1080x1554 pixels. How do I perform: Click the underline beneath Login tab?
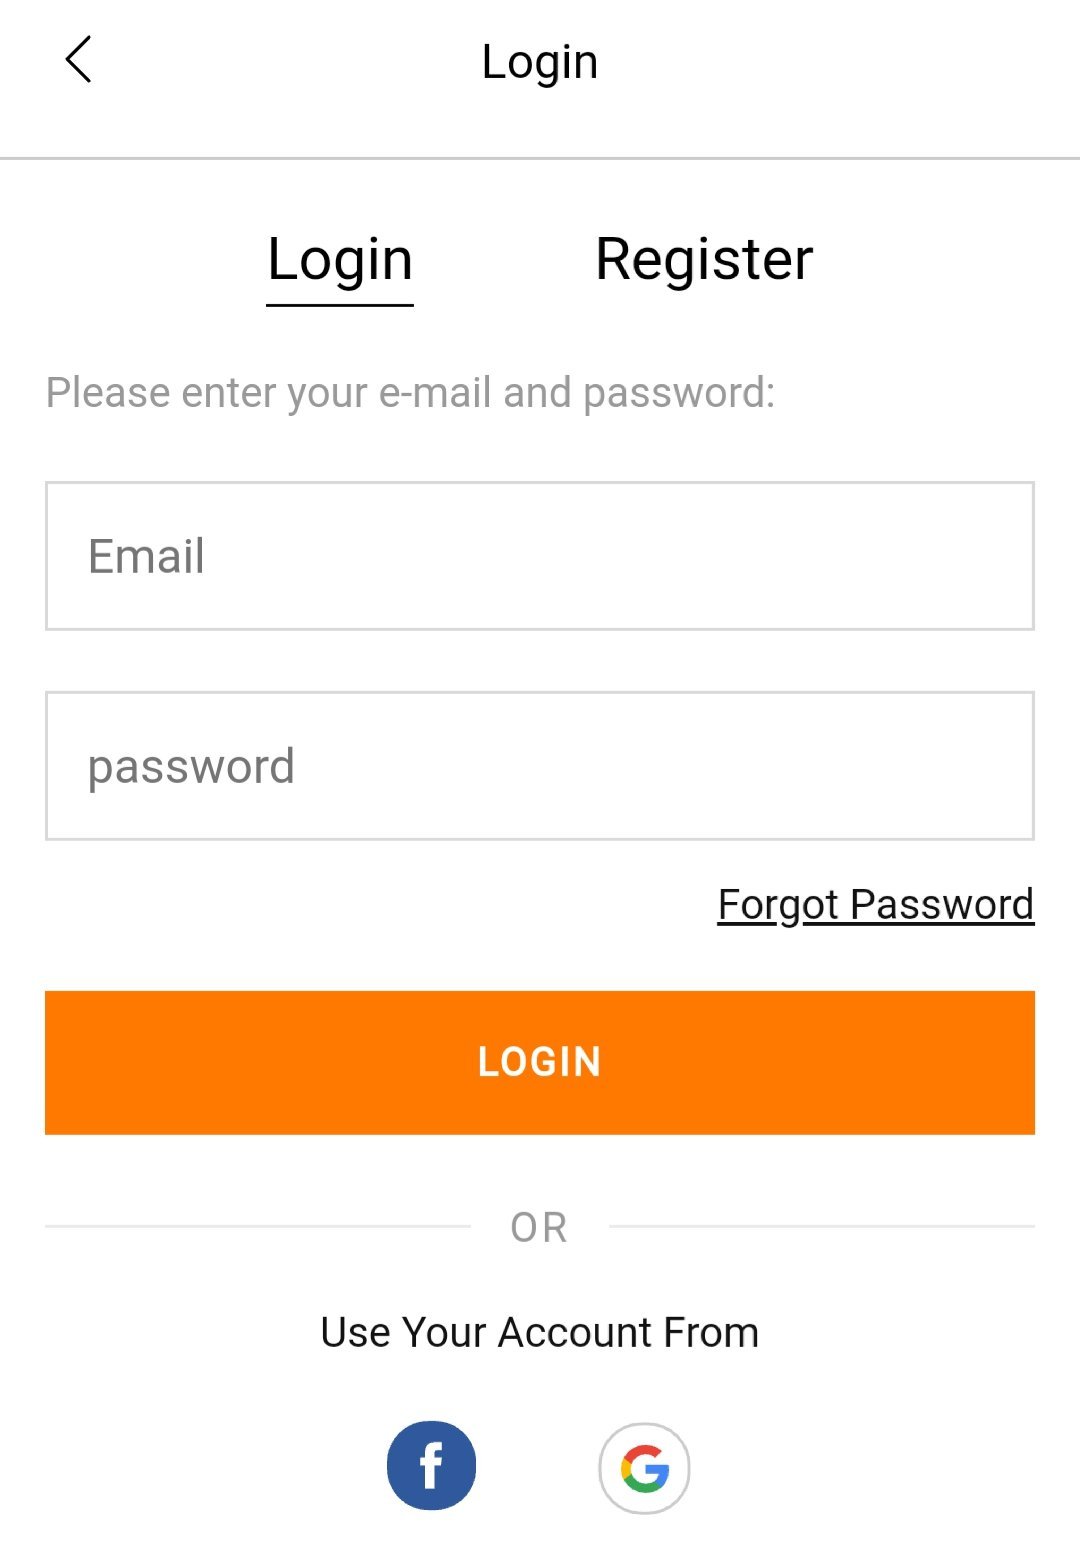tap(340, 305)
